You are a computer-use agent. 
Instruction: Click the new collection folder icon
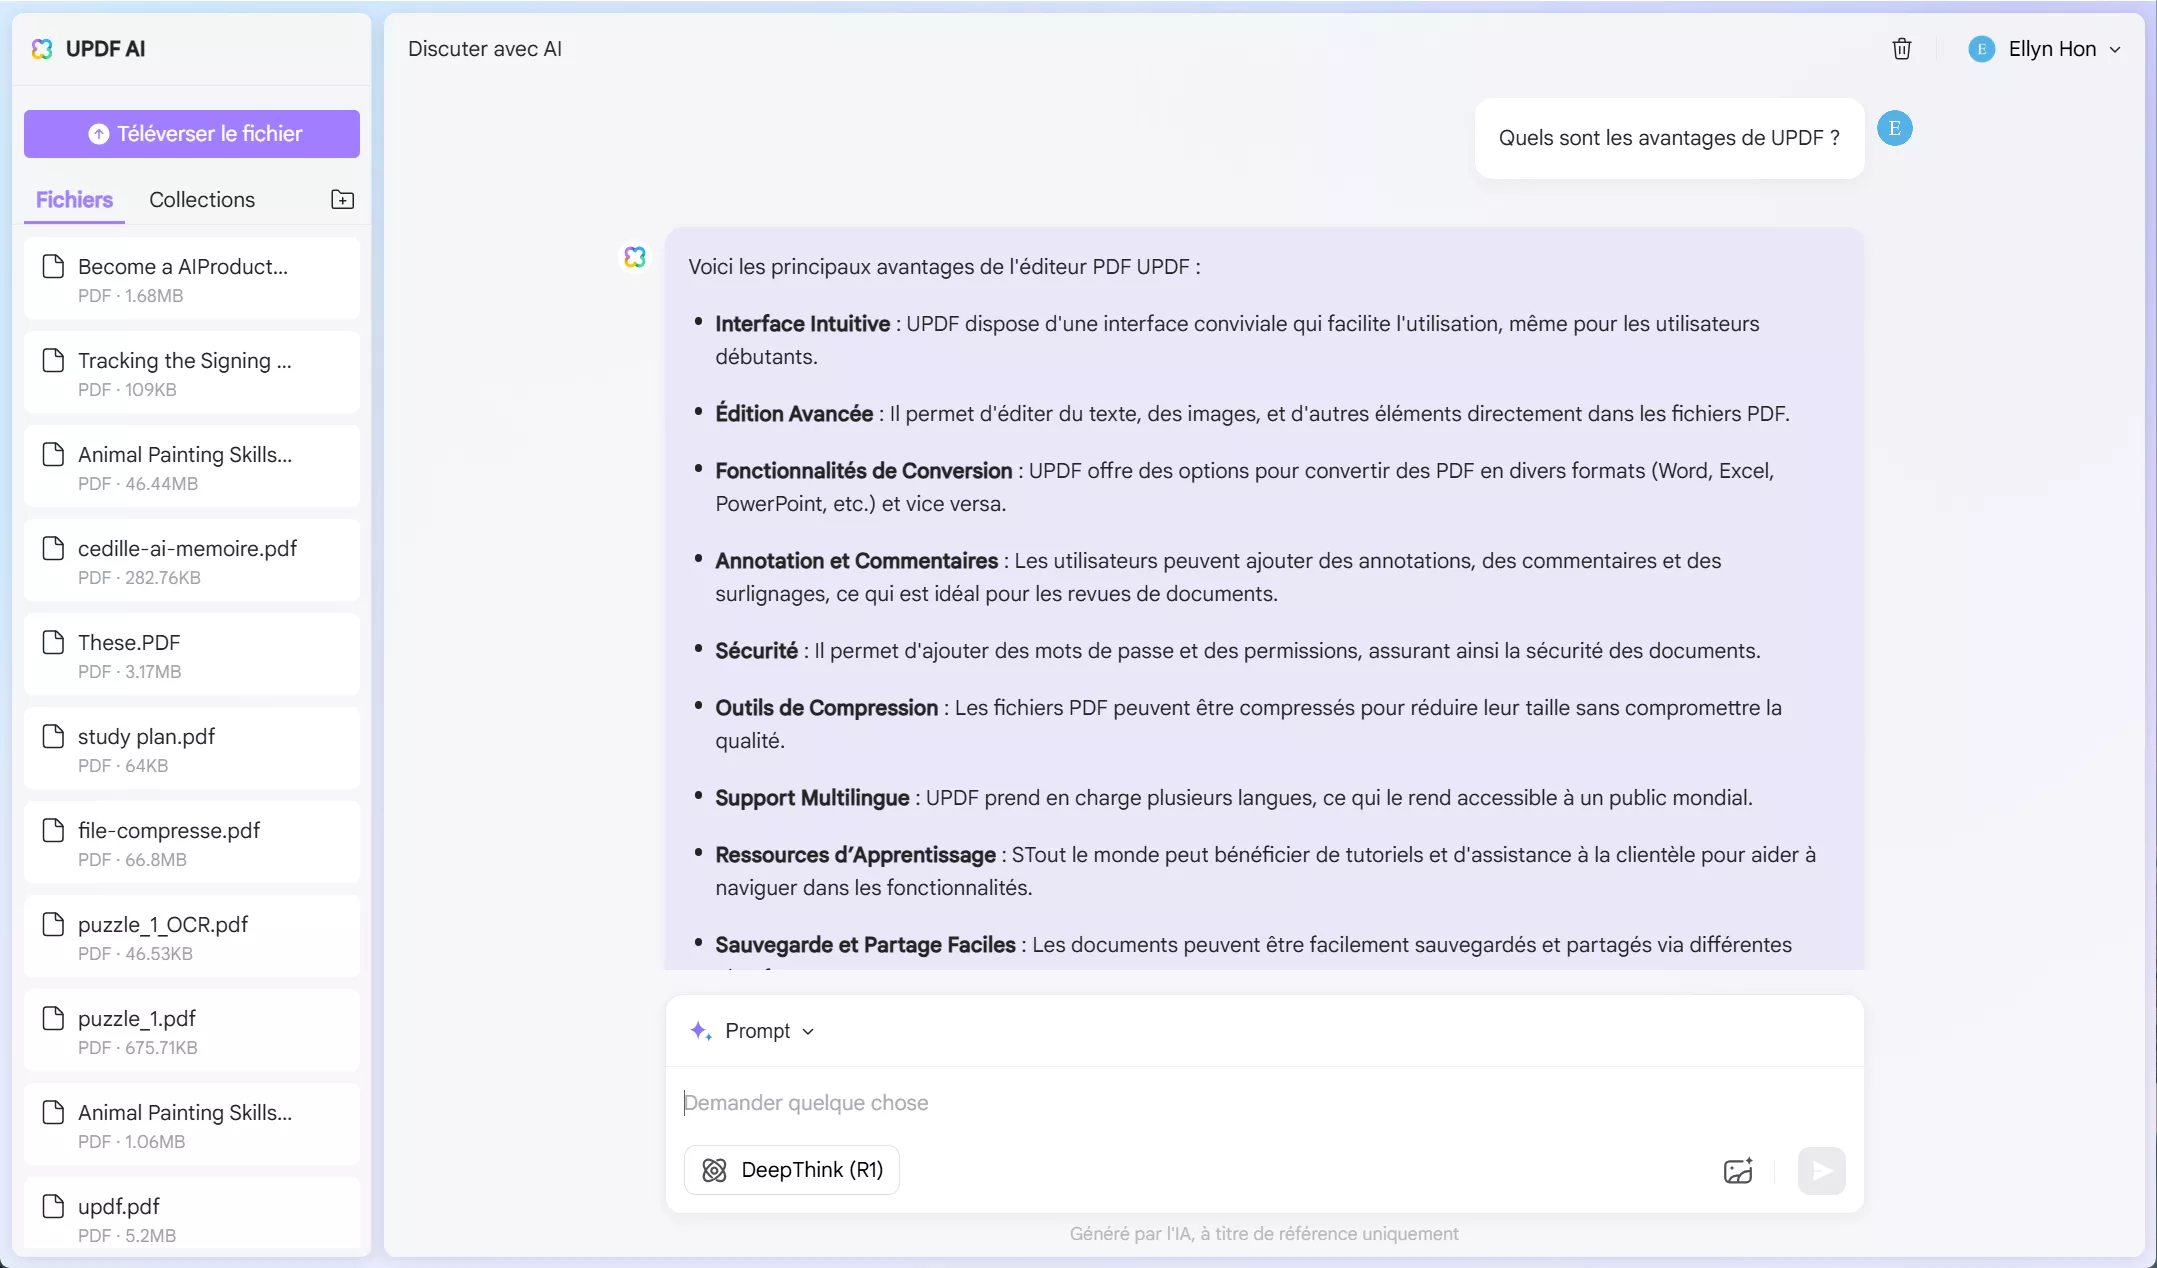coord(342,200)
